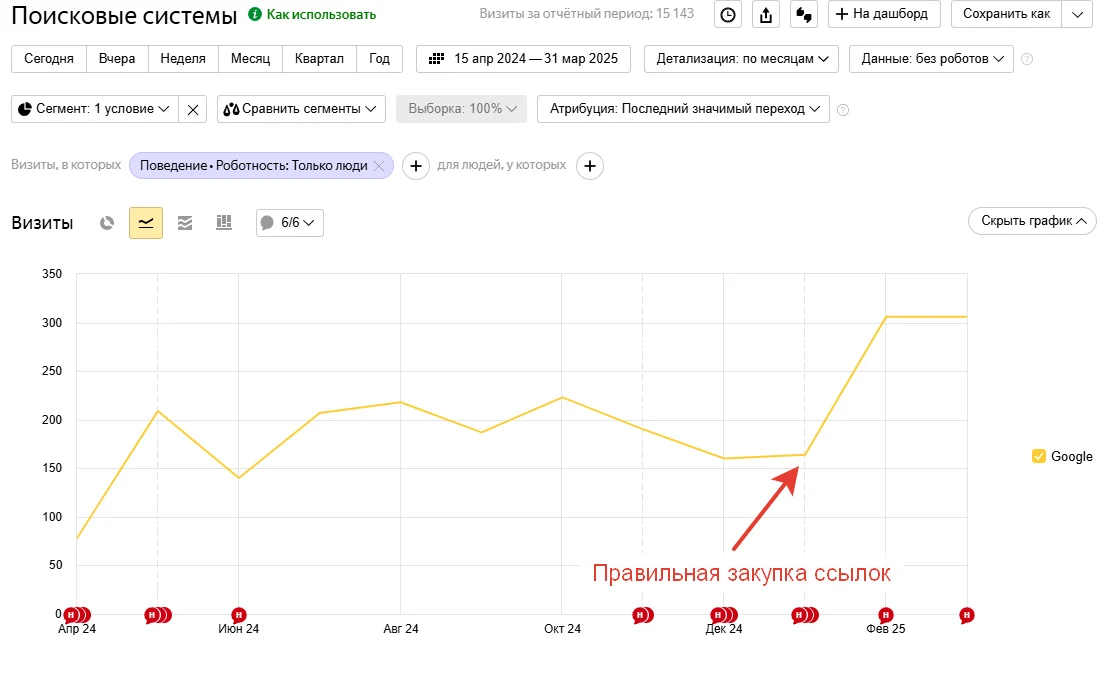Remove segment with X beside Сегмент dropdown
1112x677 pixels.
(193, 109)
